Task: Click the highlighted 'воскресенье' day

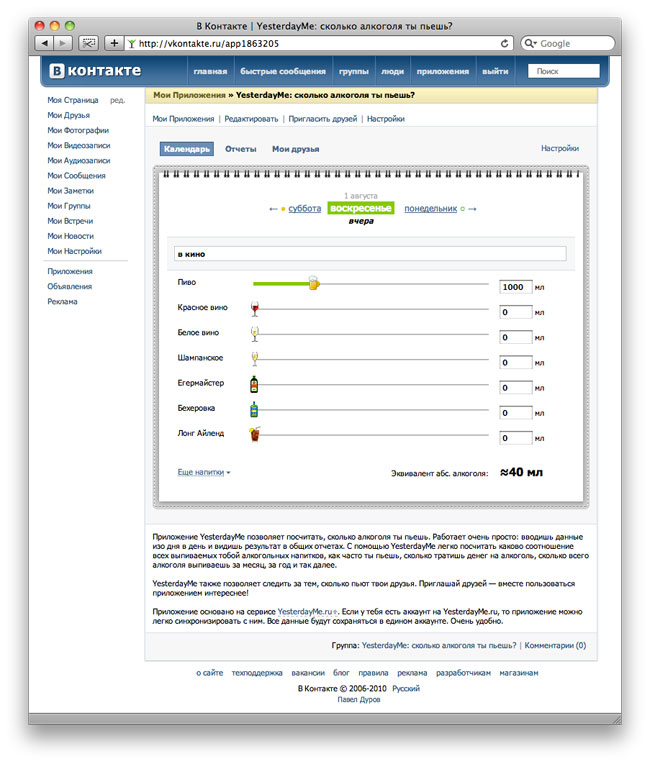Action: pos(361,208)
